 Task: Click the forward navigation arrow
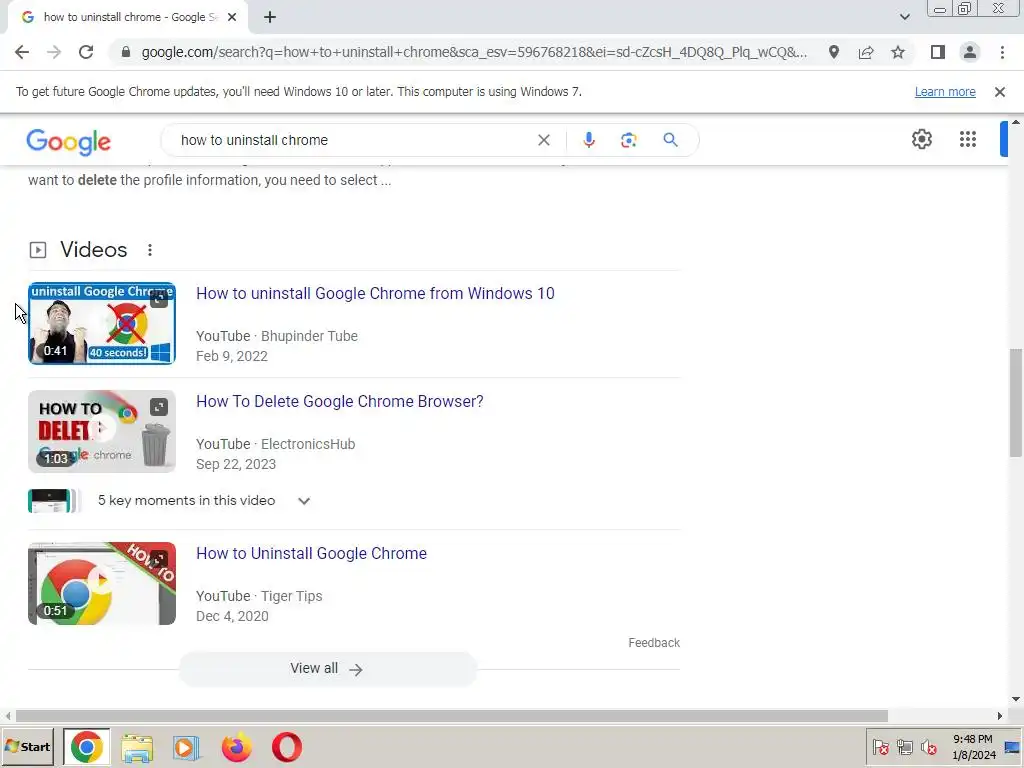click(54, 52)
